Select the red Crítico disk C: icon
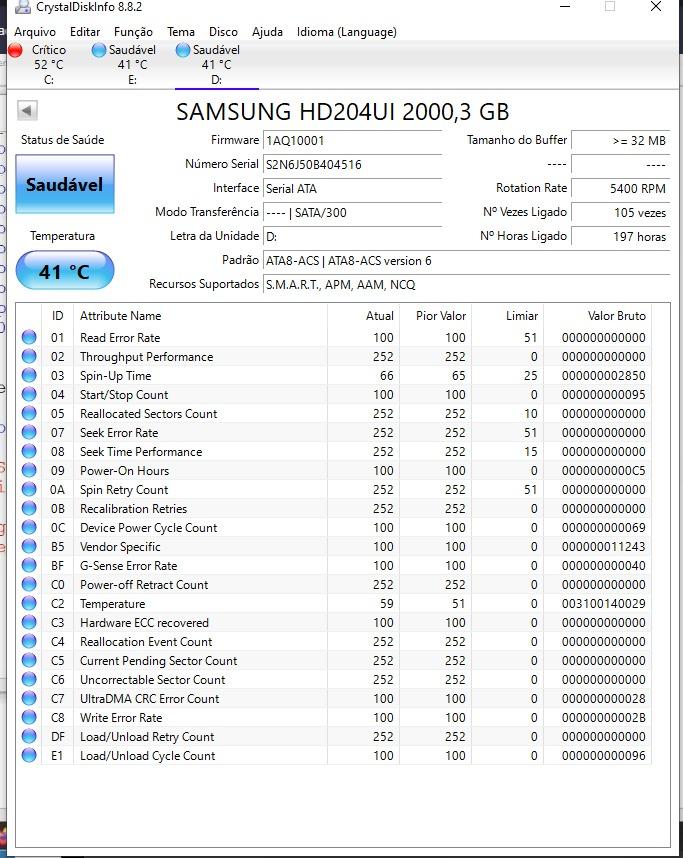This screenshot has height=858, width=683. point(15,50)
